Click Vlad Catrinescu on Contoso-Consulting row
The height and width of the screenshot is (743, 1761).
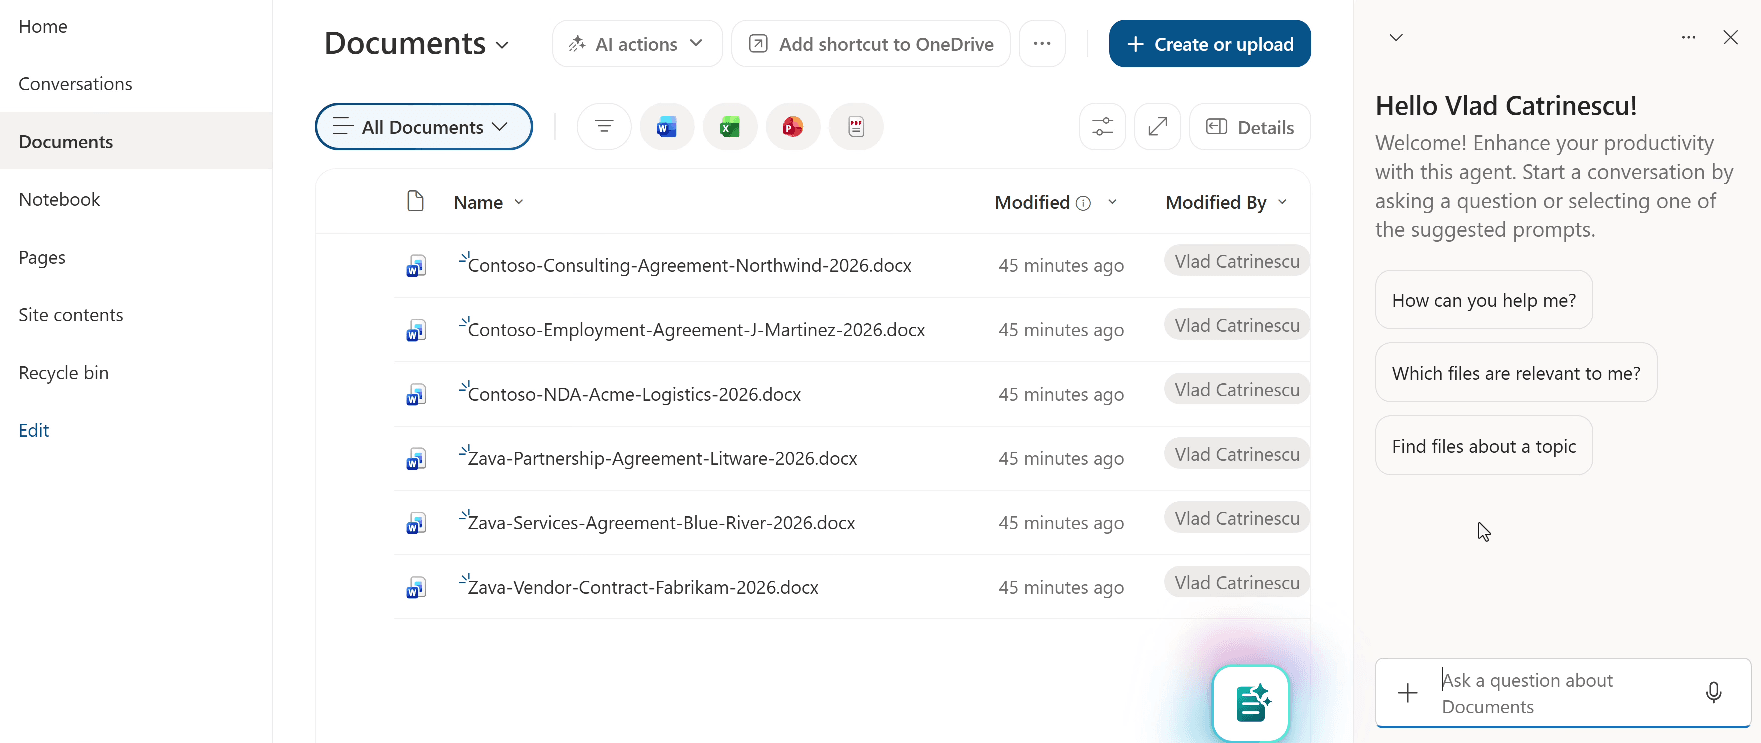[x=1237, y=261]
